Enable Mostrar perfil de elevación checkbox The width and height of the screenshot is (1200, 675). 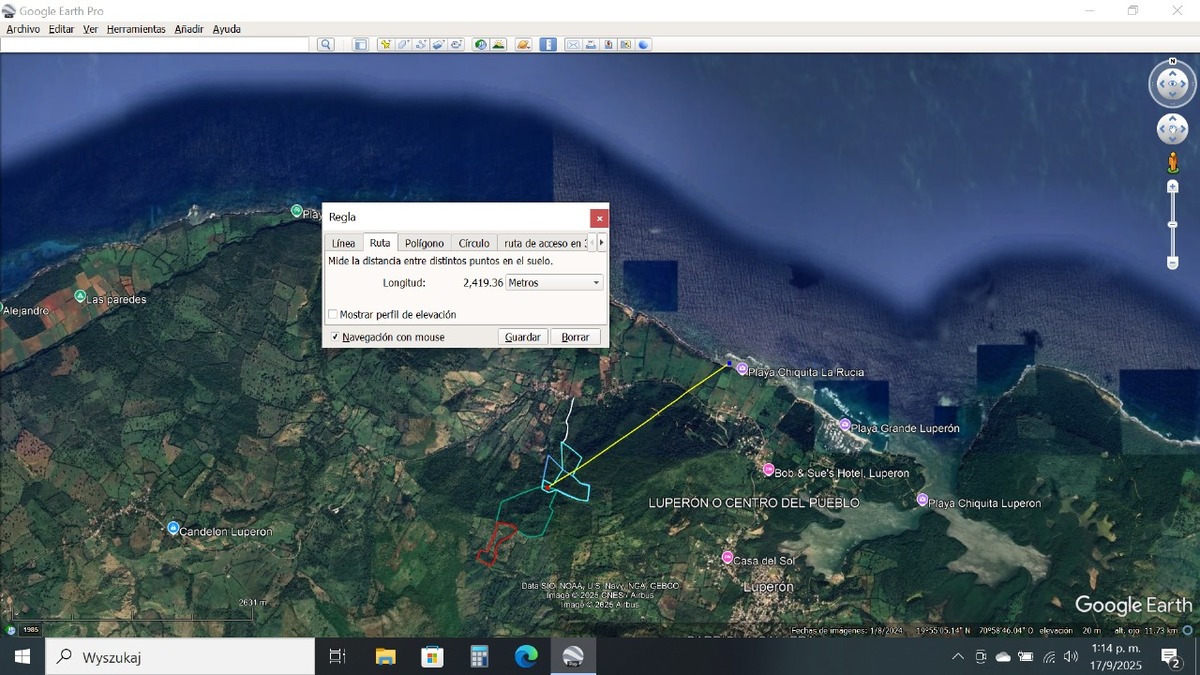pos(333,314)
